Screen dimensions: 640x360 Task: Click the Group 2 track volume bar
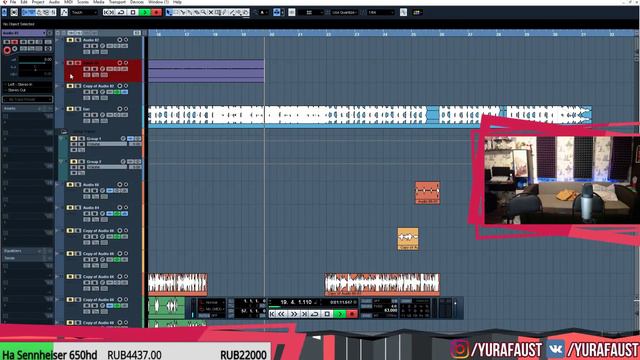[107, 167]
